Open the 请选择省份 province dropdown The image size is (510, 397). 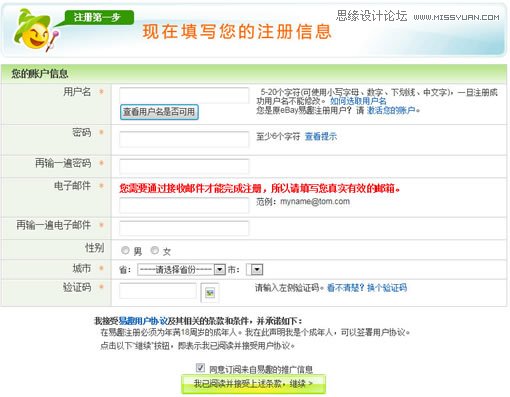(182, 269)
